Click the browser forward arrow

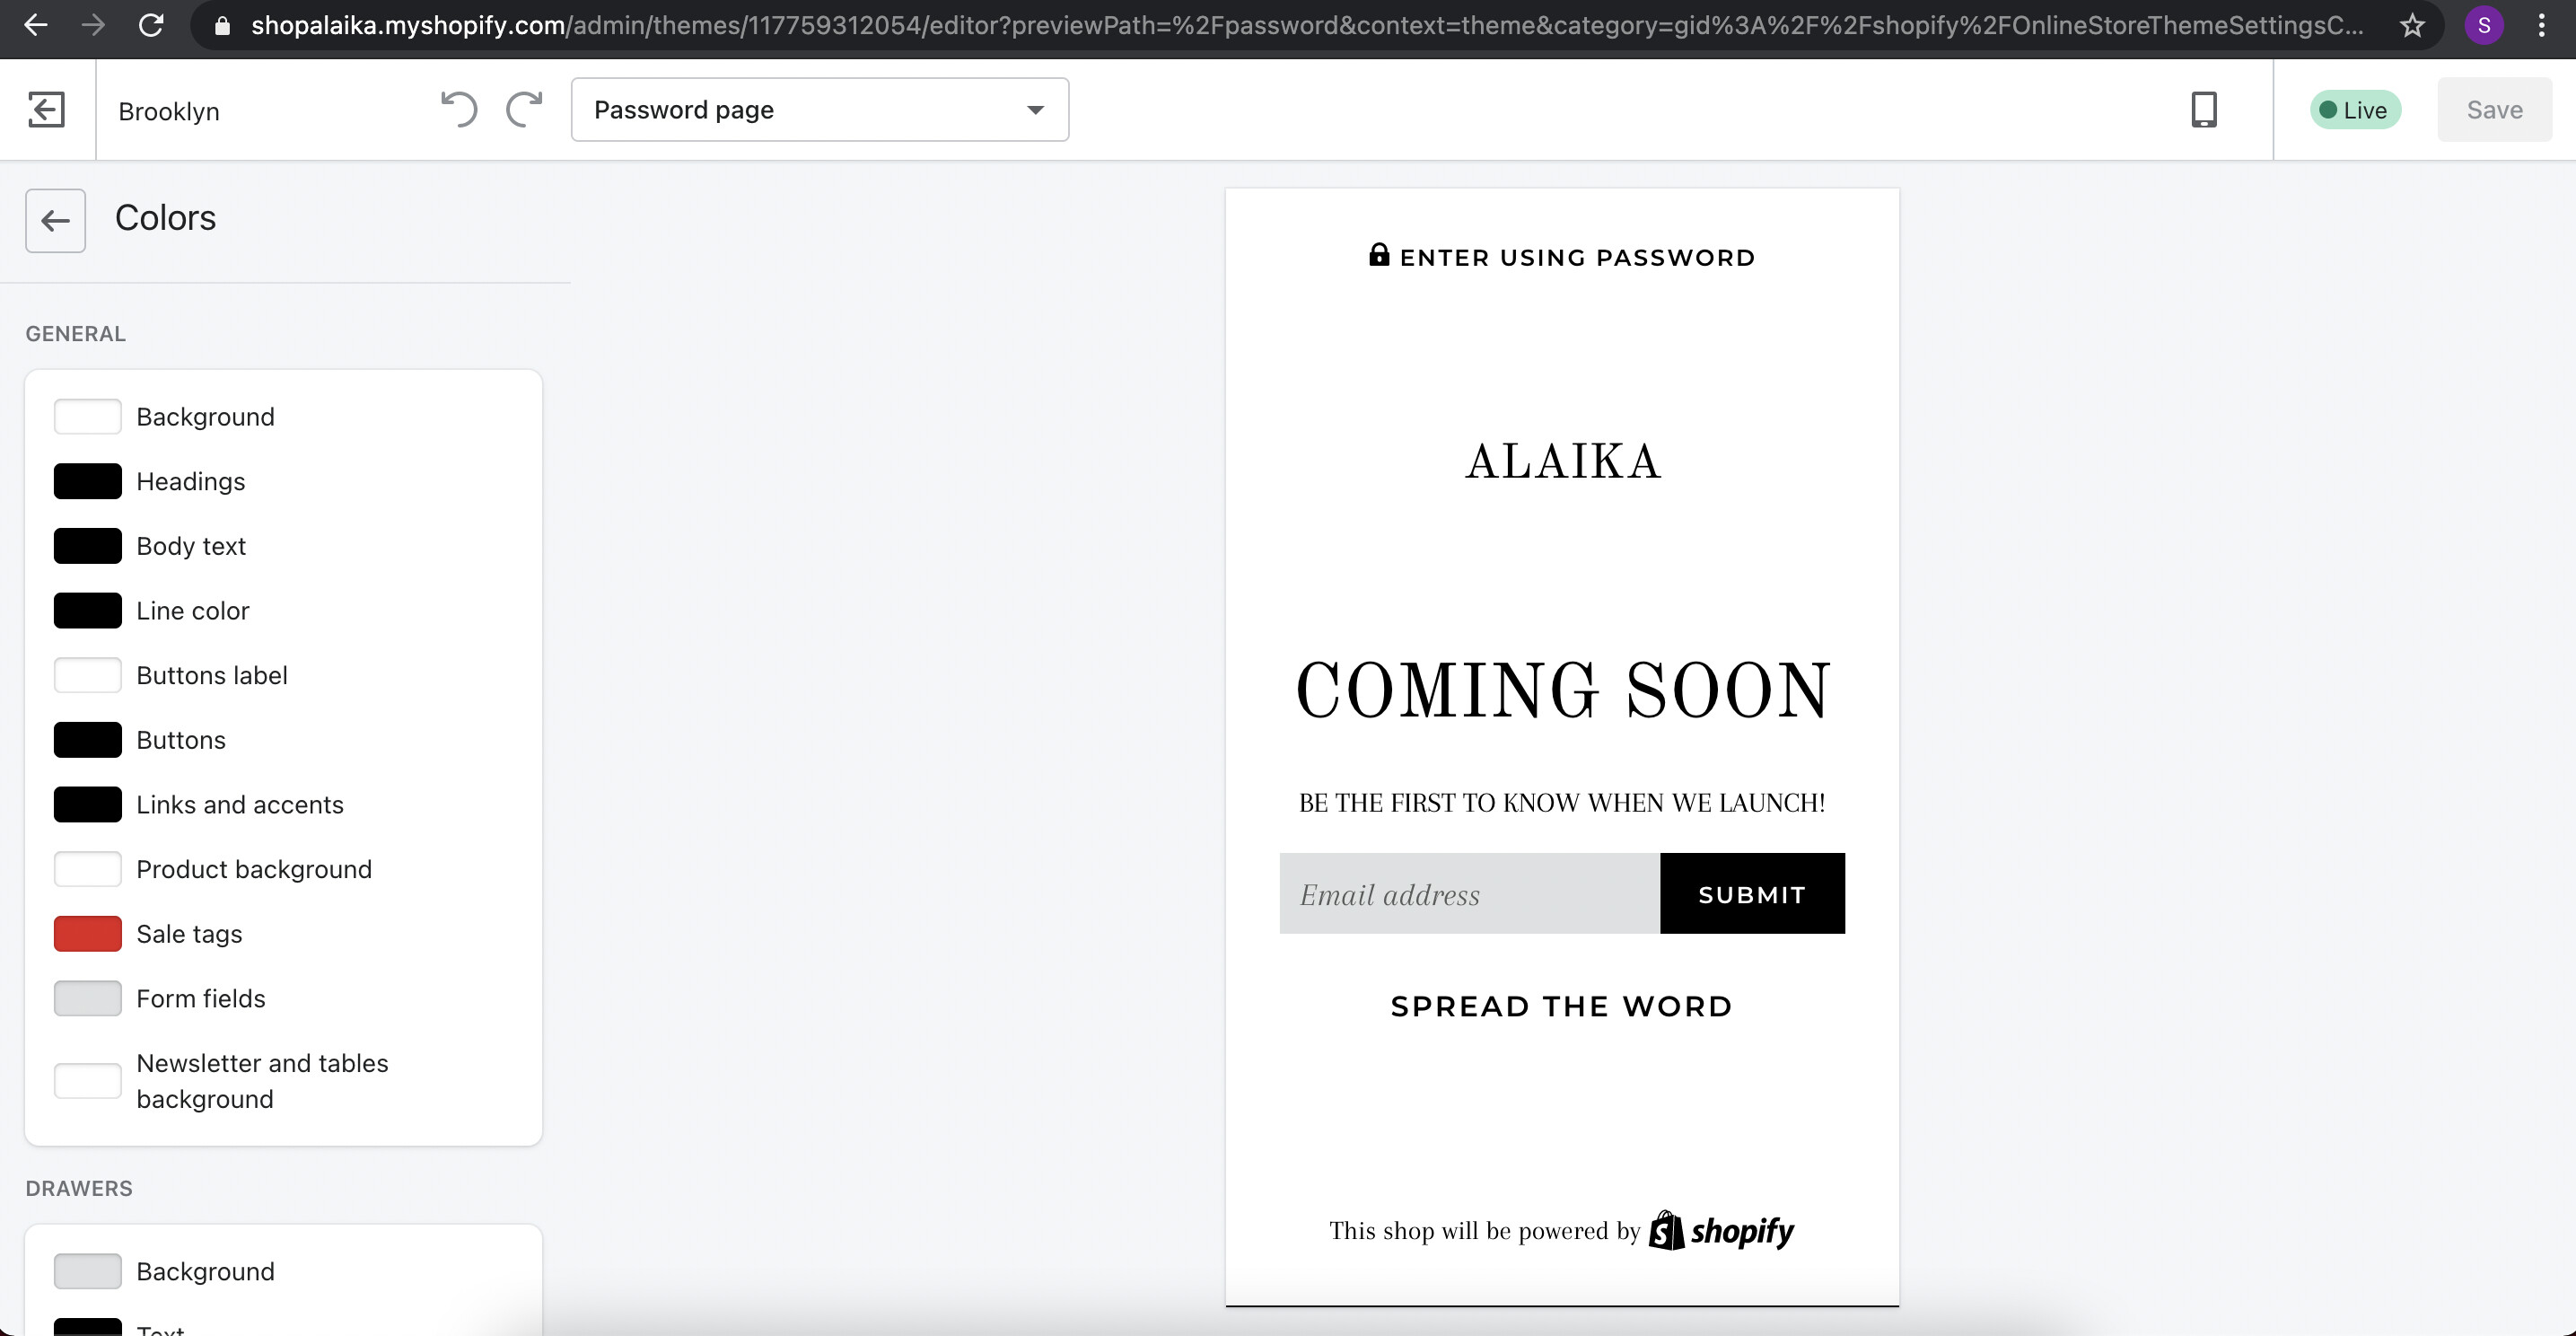click(93, 25)
